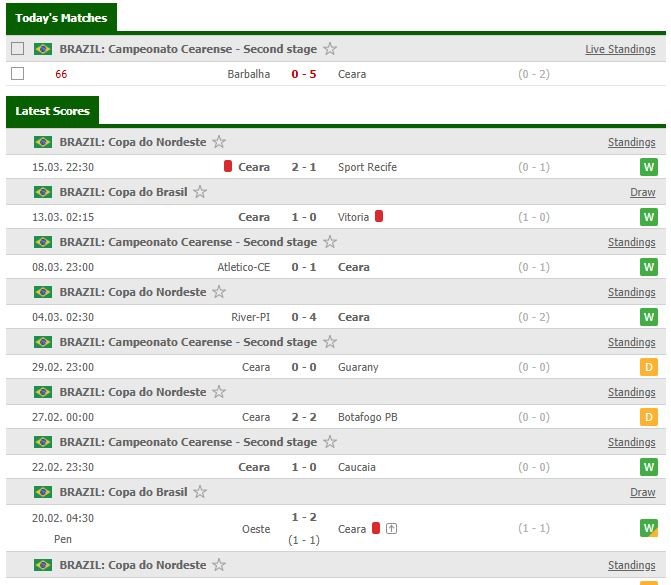Viewport: 671px width, 585px height.
Task: Star Campeonato Cearense above Caucaia match
Action: point(330,442)
